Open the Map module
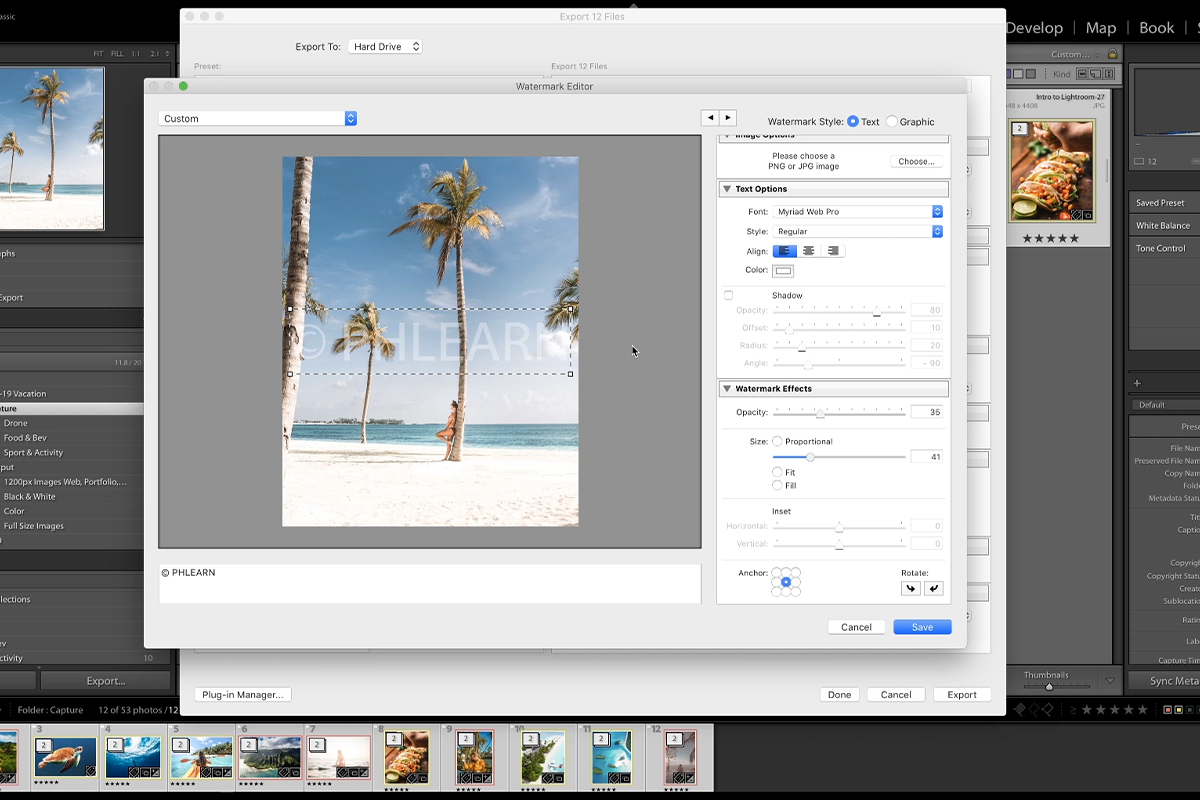Viewport: 1200px width, 800px height. coord(1100,27)
